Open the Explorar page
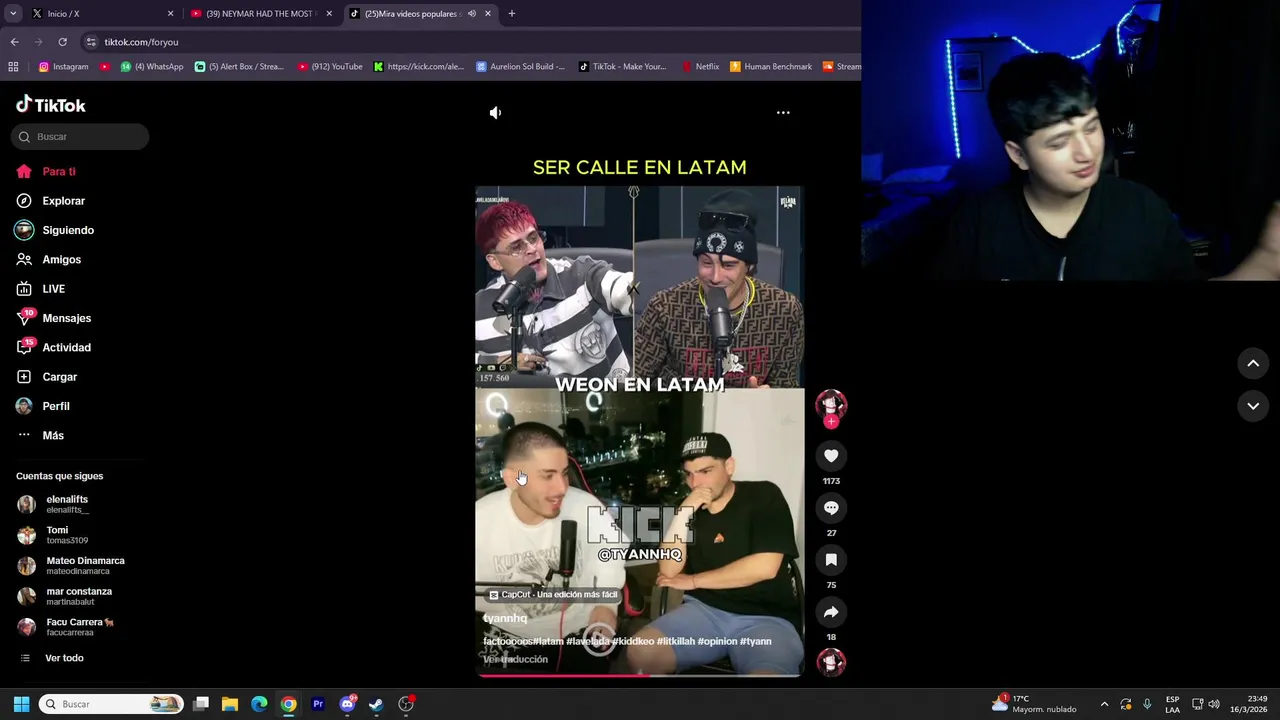1280x720 pixels. point(51,201)
